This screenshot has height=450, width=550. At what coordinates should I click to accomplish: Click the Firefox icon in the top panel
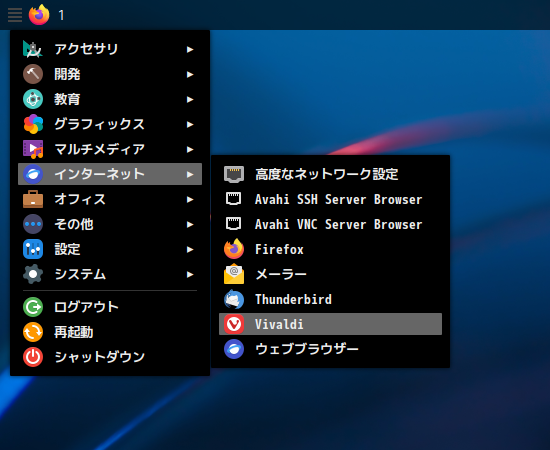(x=39, y=15)
